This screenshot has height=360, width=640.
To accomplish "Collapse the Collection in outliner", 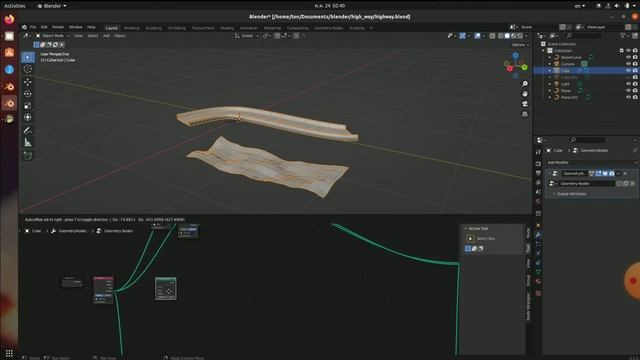I will (x=543, y=51).
